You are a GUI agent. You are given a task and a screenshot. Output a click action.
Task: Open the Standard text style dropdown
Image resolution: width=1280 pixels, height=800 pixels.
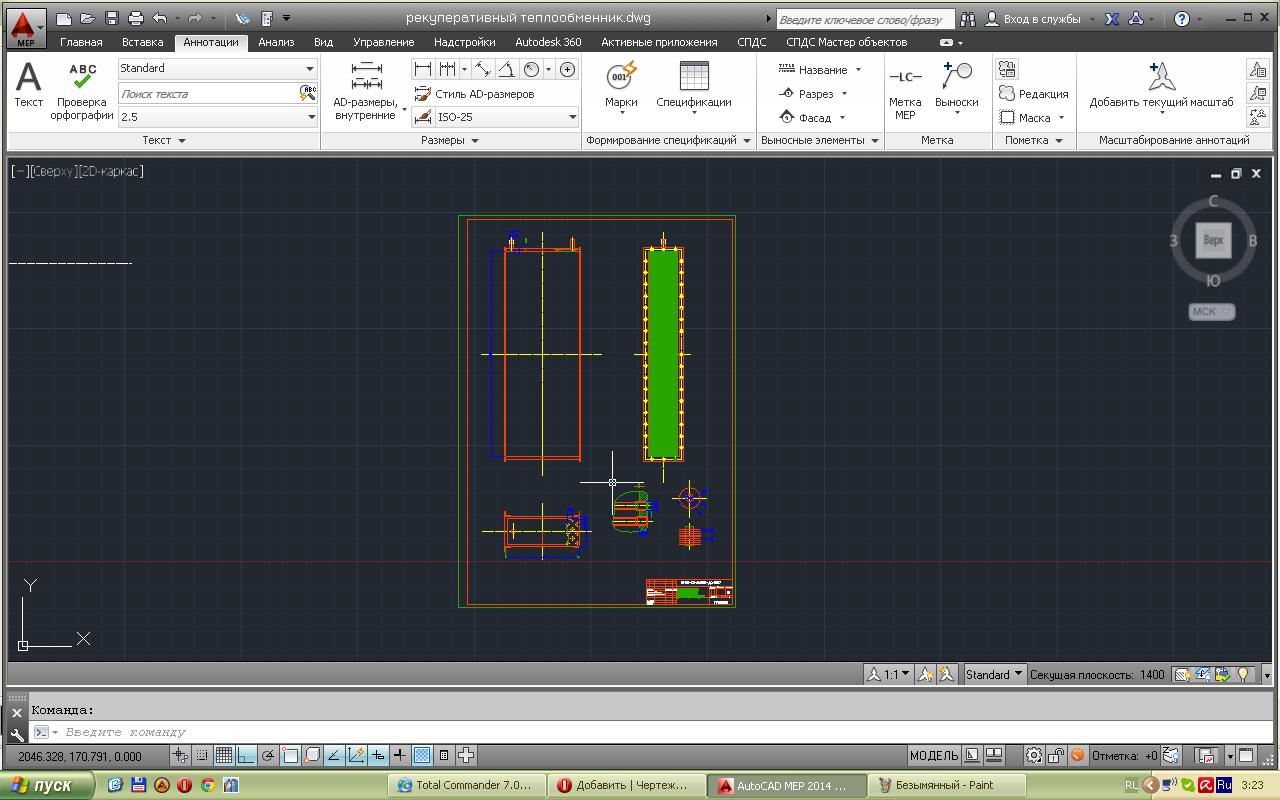pos(217,68)
